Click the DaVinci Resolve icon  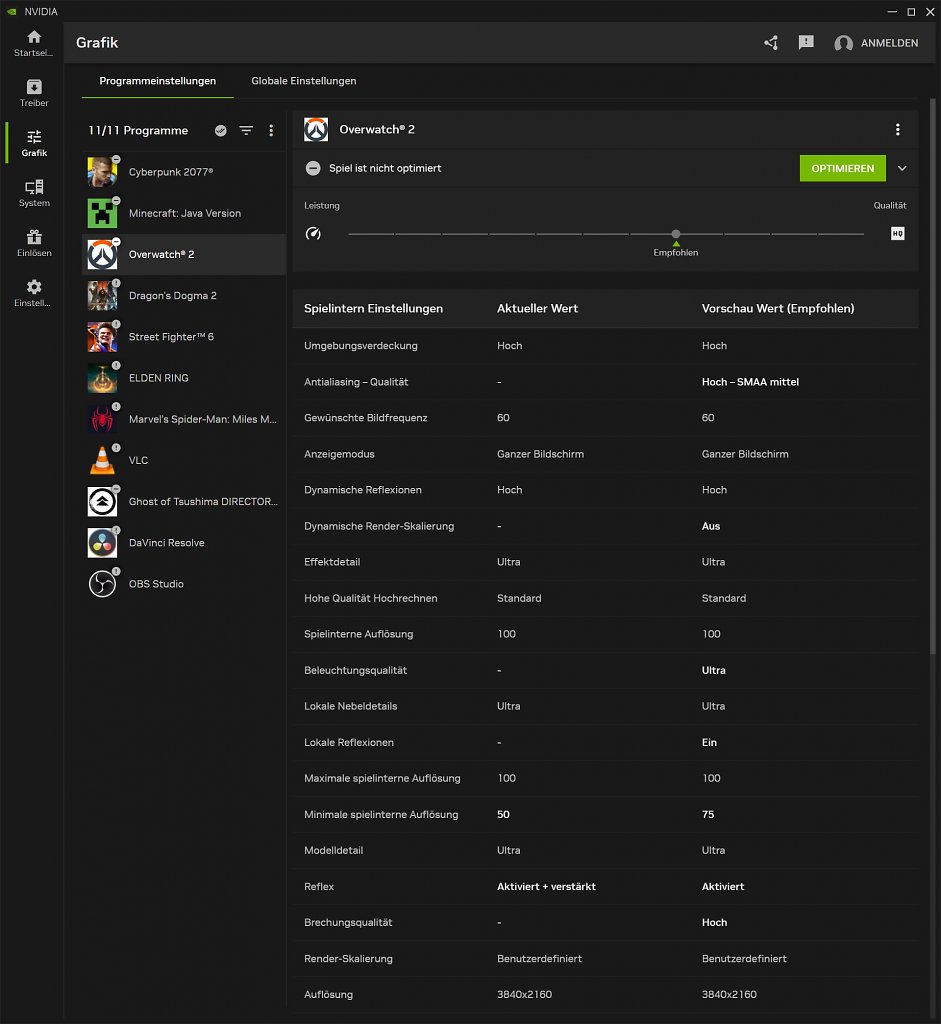click(103, 543)
